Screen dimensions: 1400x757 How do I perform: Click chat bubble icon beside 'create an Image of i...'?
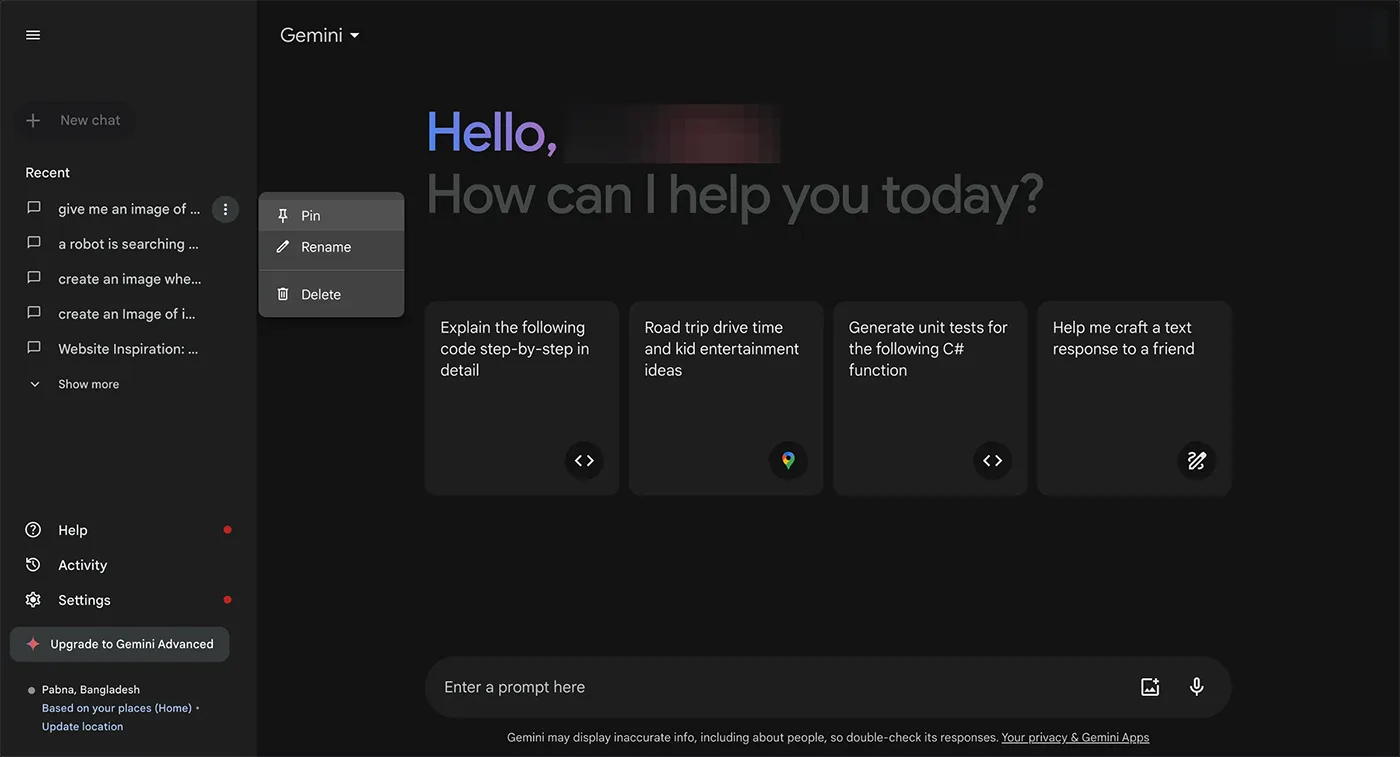pyautogui.click(x=34, y=313)
